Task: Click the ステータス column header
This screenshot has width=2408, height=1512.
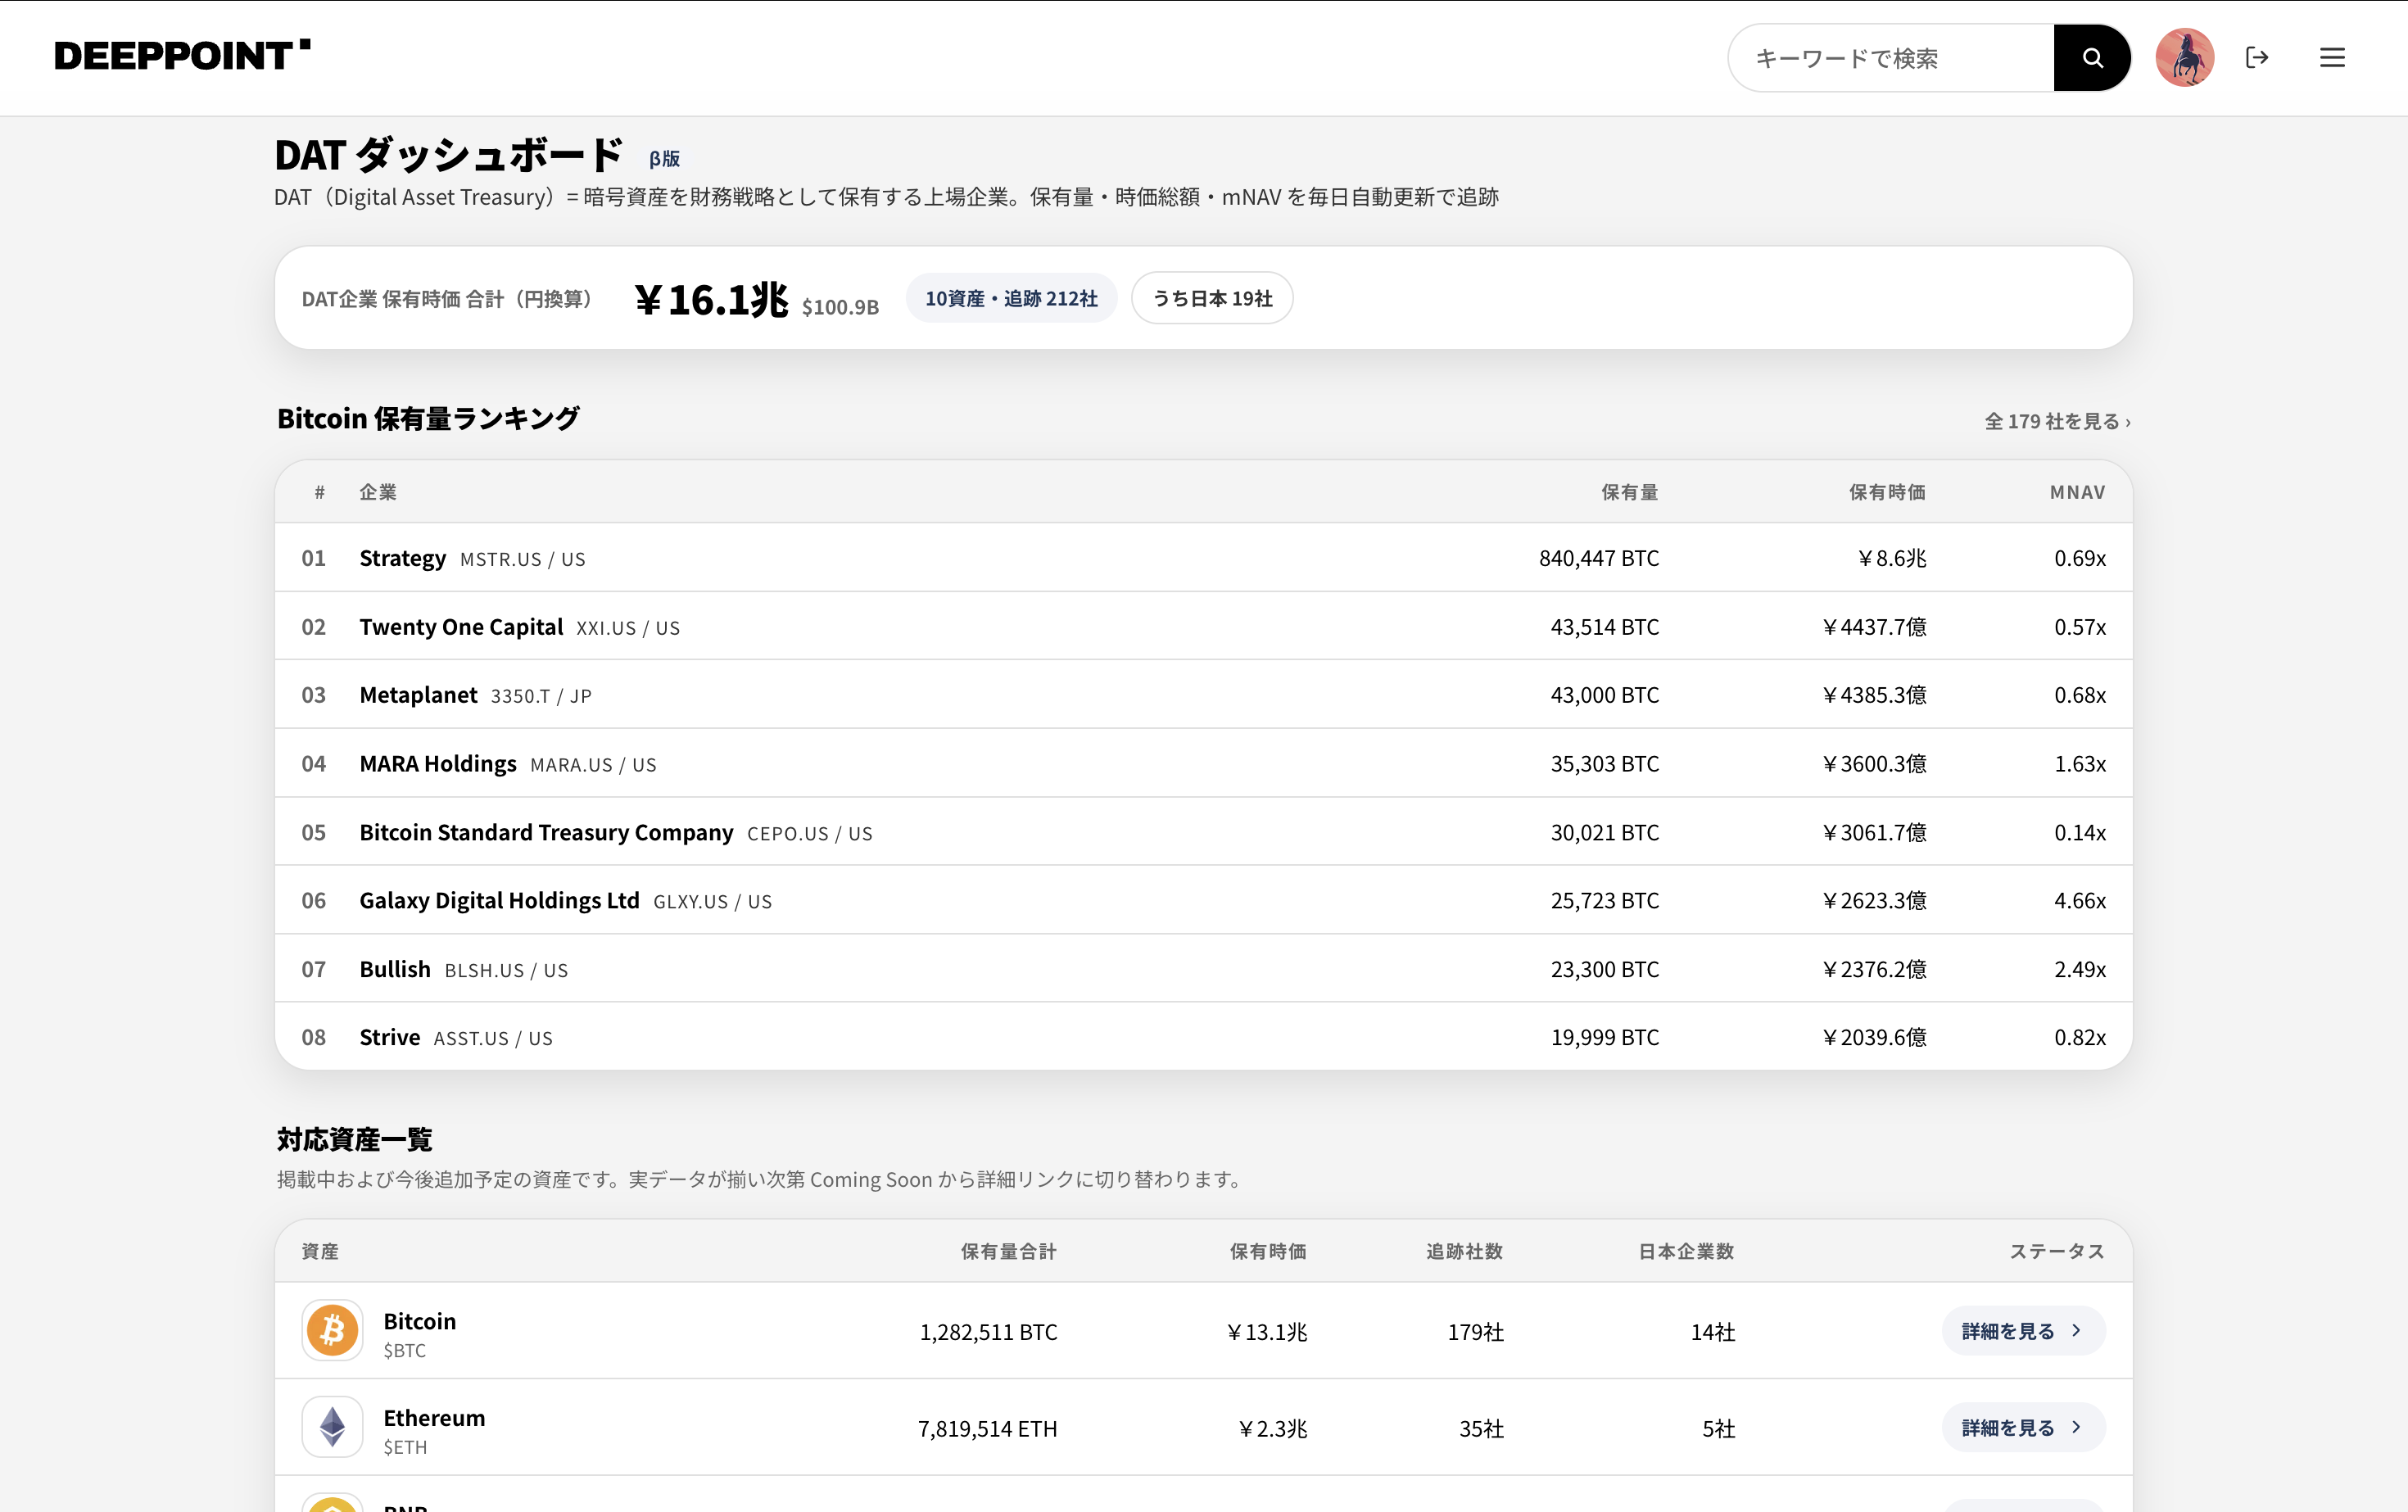Action: tap(2057, 1251)
